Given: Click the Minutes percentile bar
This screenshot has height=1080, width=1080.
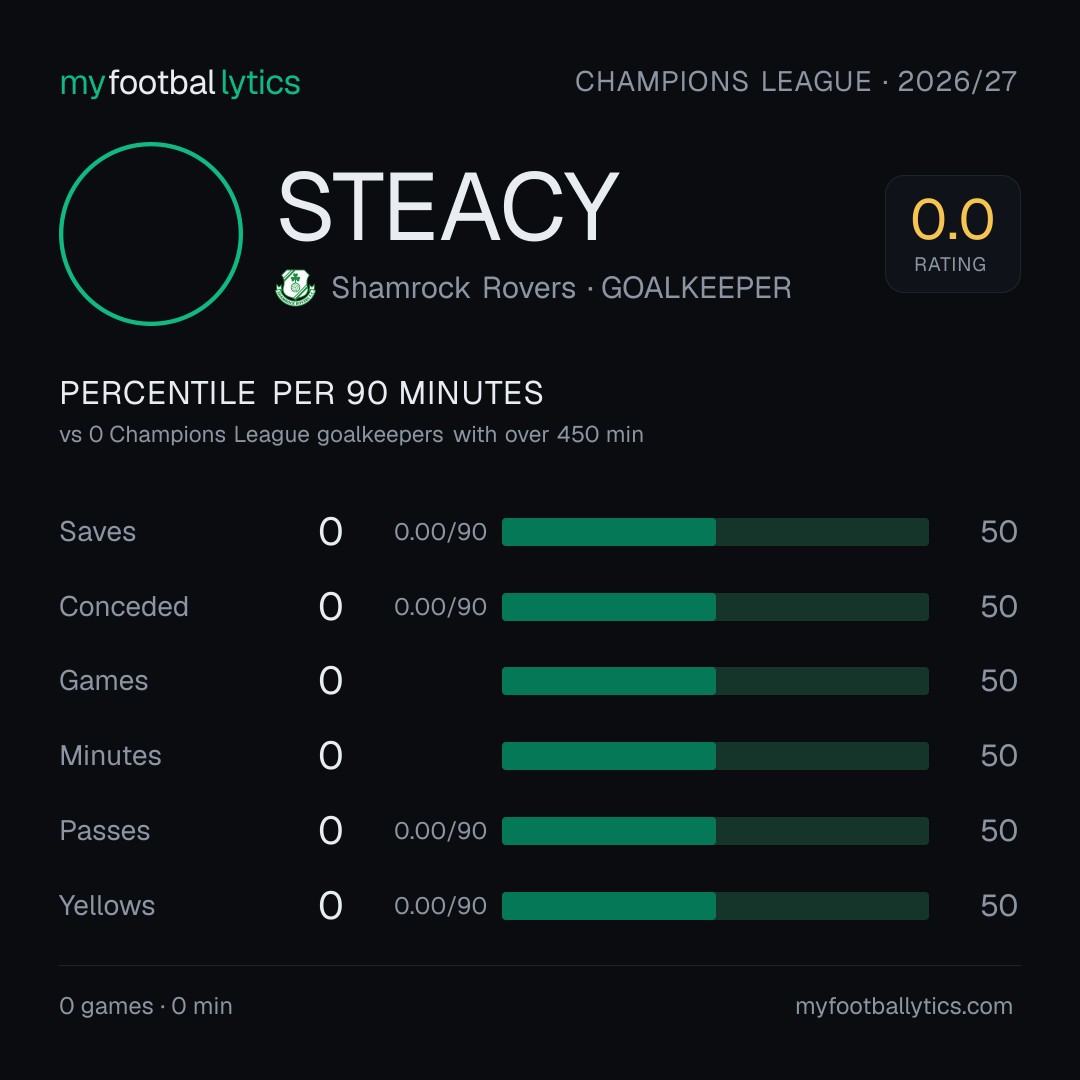Looking at the screenshot, I should coord(715,756).
